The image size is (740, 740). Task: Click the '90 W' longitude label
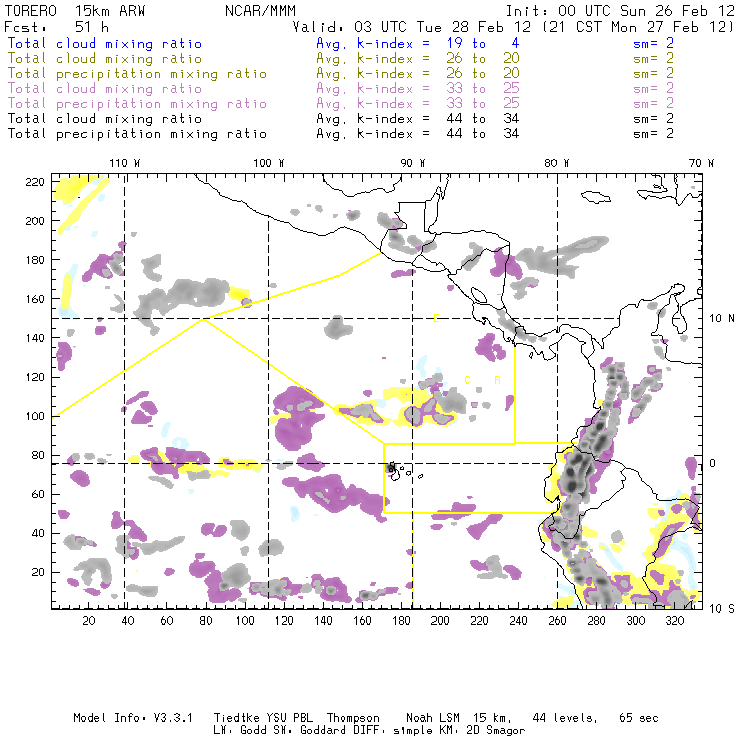pyautogui.click(x=413, y=163)
